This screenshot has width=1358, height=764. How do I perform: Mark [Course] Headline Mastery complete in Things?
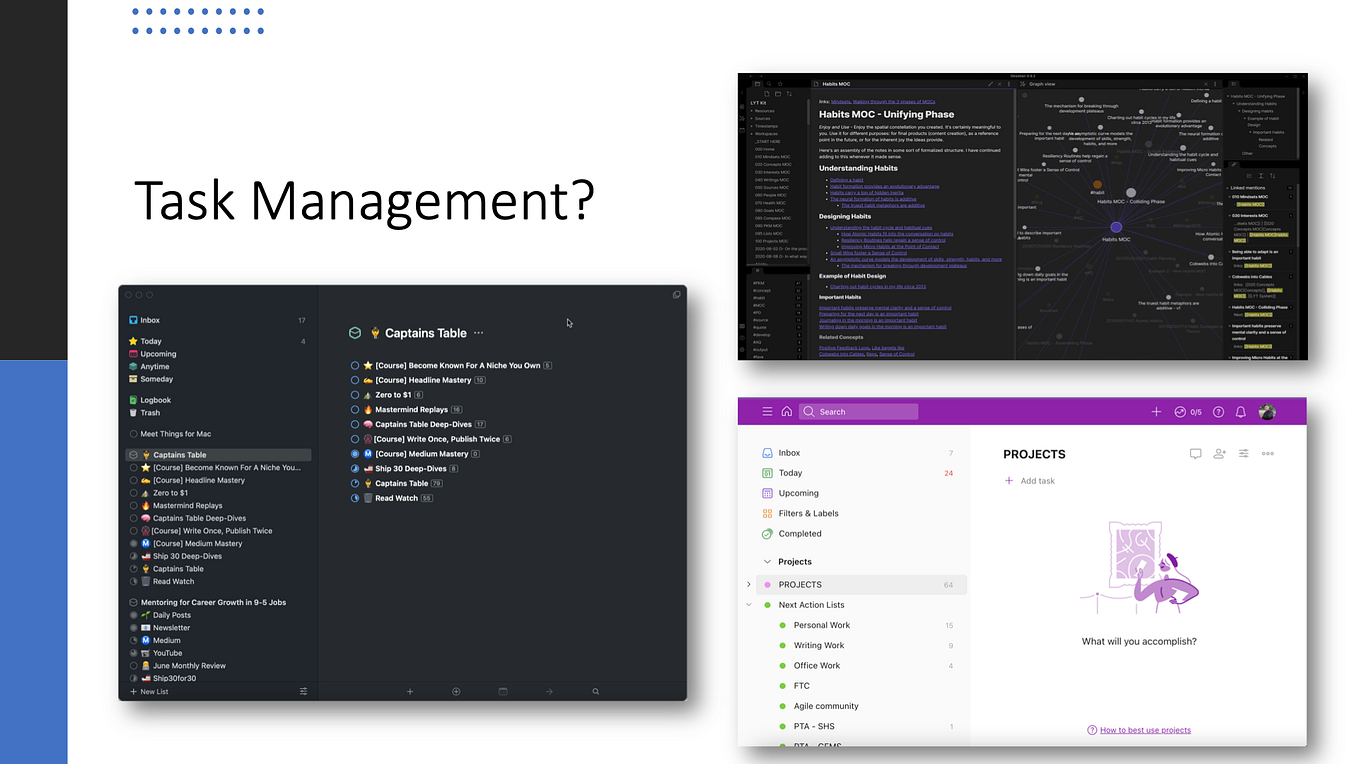[x=355, y=380]
